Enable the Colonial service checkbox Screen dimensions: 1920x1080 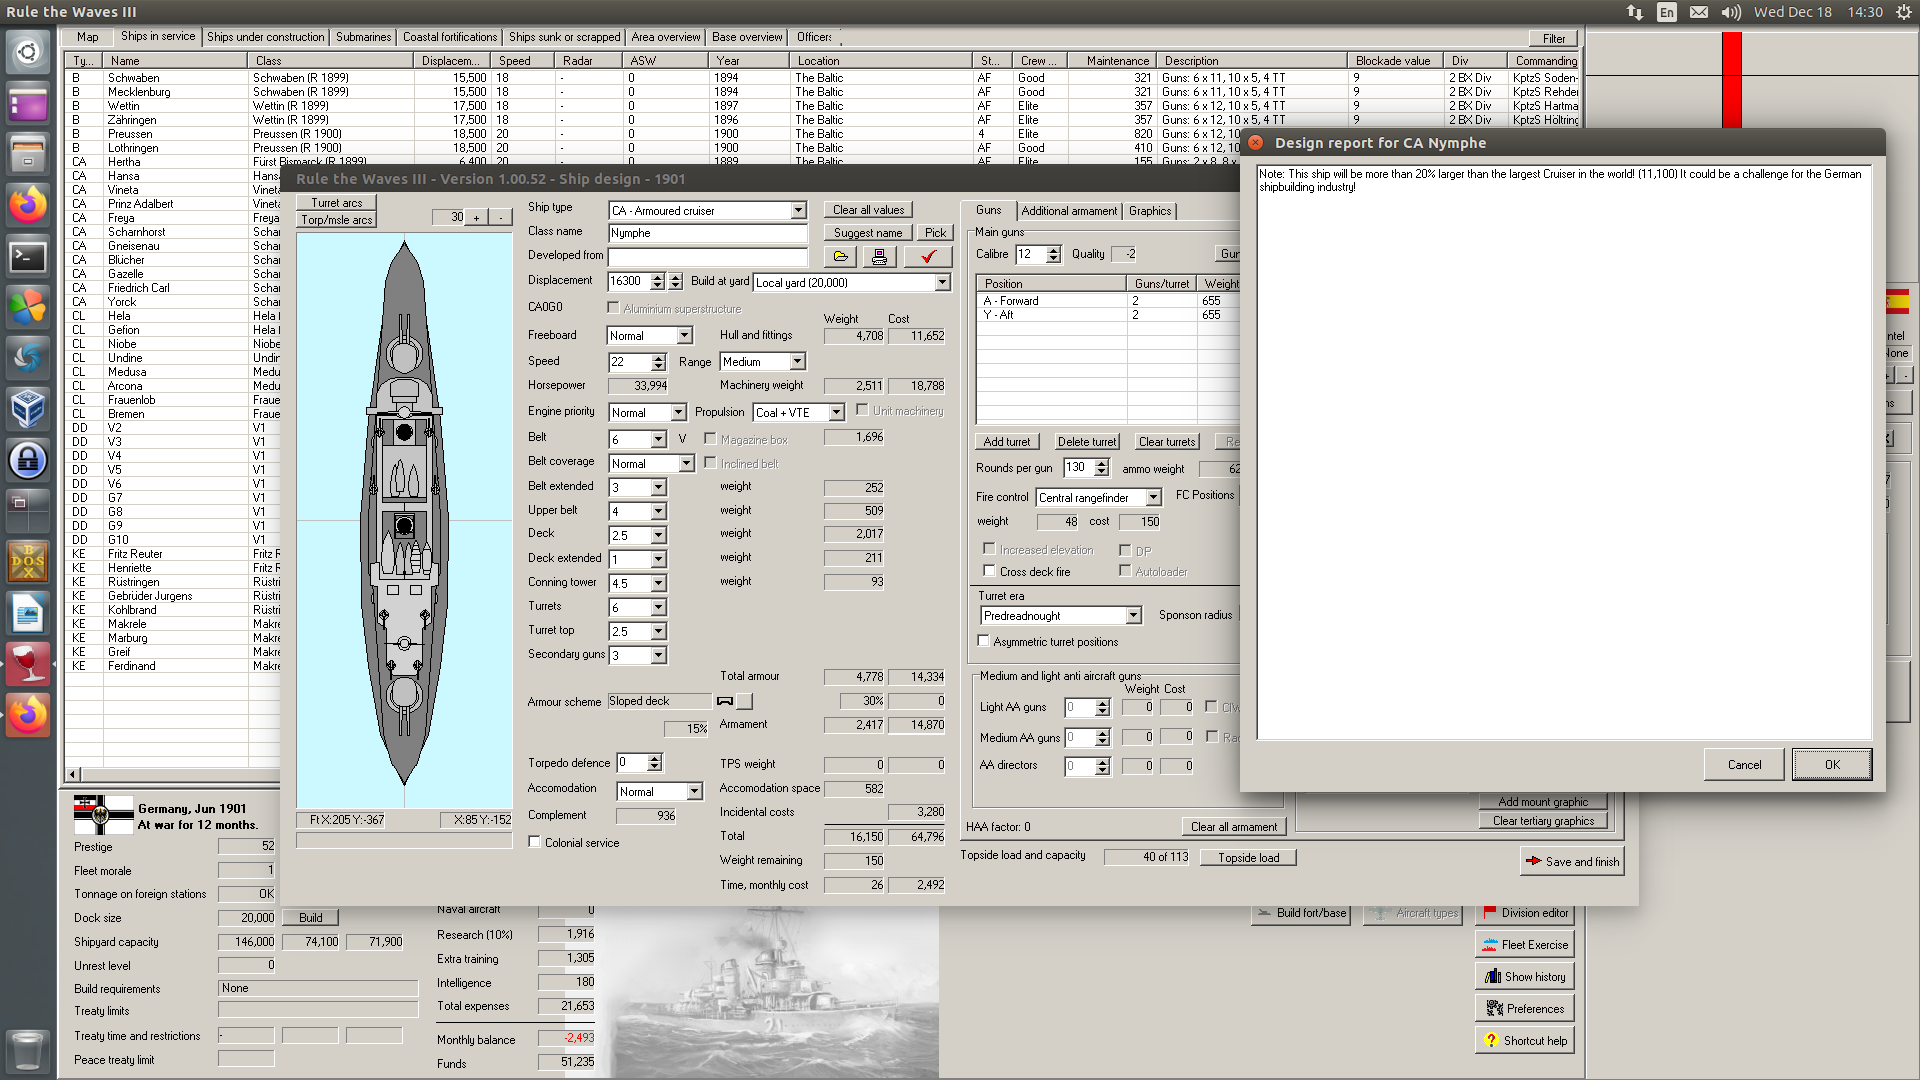(534, 842)
